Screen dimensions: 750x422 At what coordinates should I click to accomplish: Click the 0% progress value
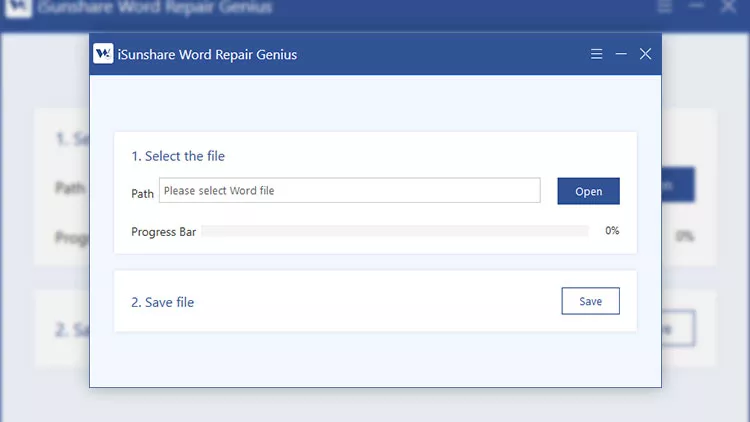point(612,231)
